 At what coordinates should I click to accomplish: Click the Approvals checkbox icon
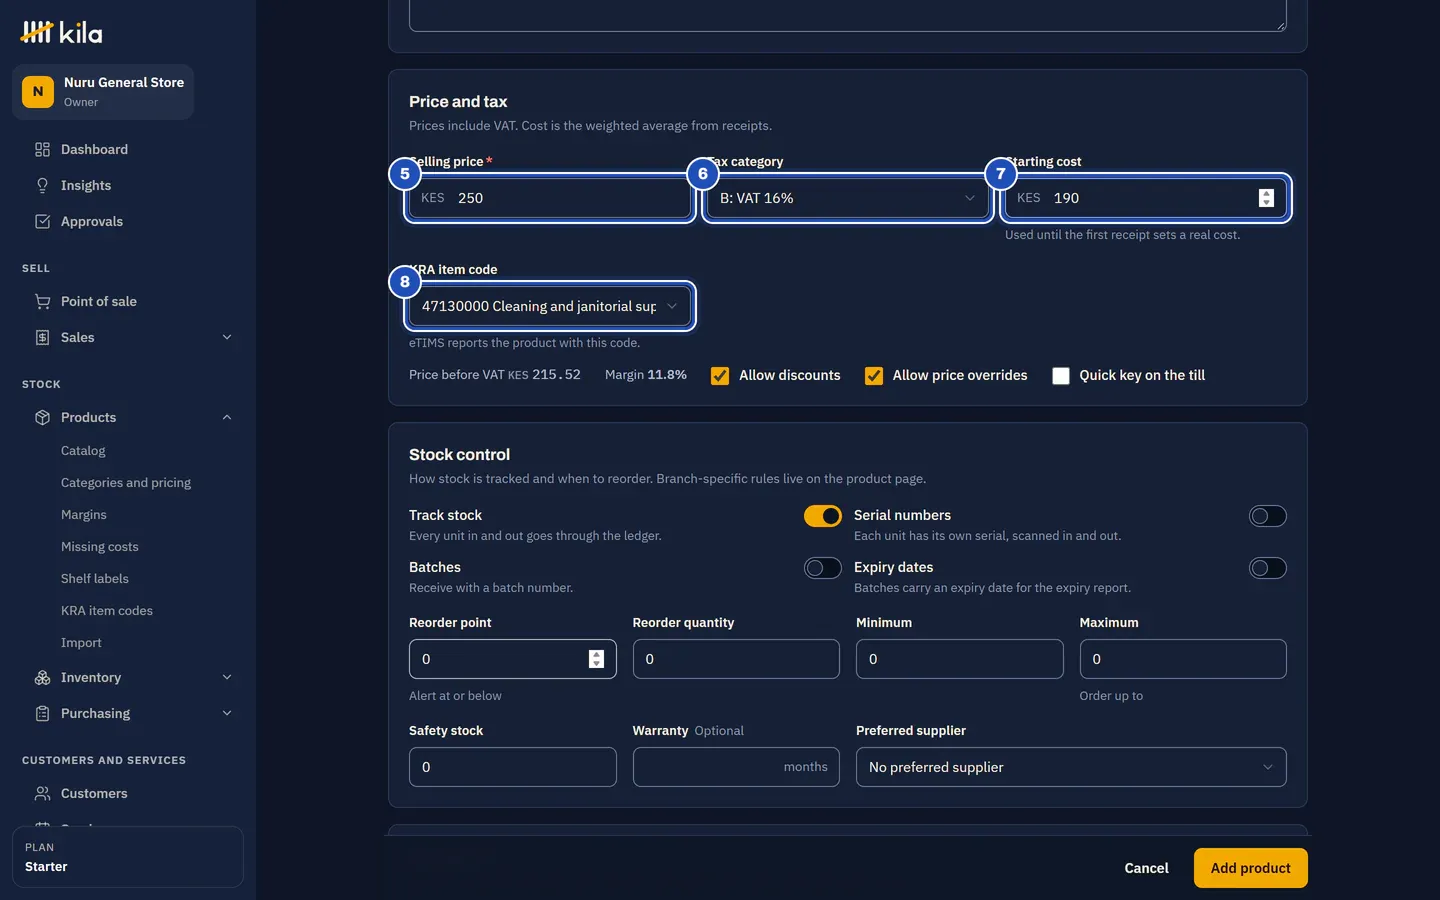point(42,221)
